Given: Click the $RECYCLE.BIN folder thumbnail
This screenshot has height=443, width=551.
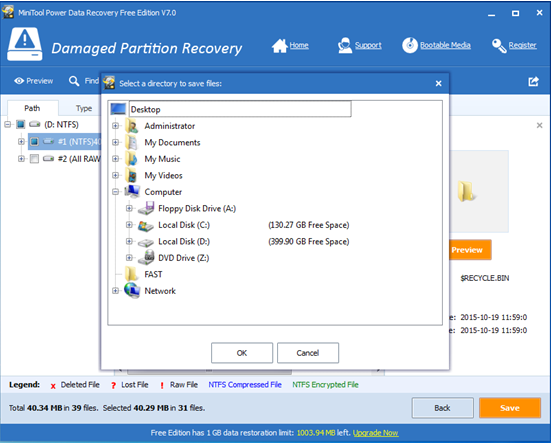Looking at the screenshot, I should click(467, 191).
